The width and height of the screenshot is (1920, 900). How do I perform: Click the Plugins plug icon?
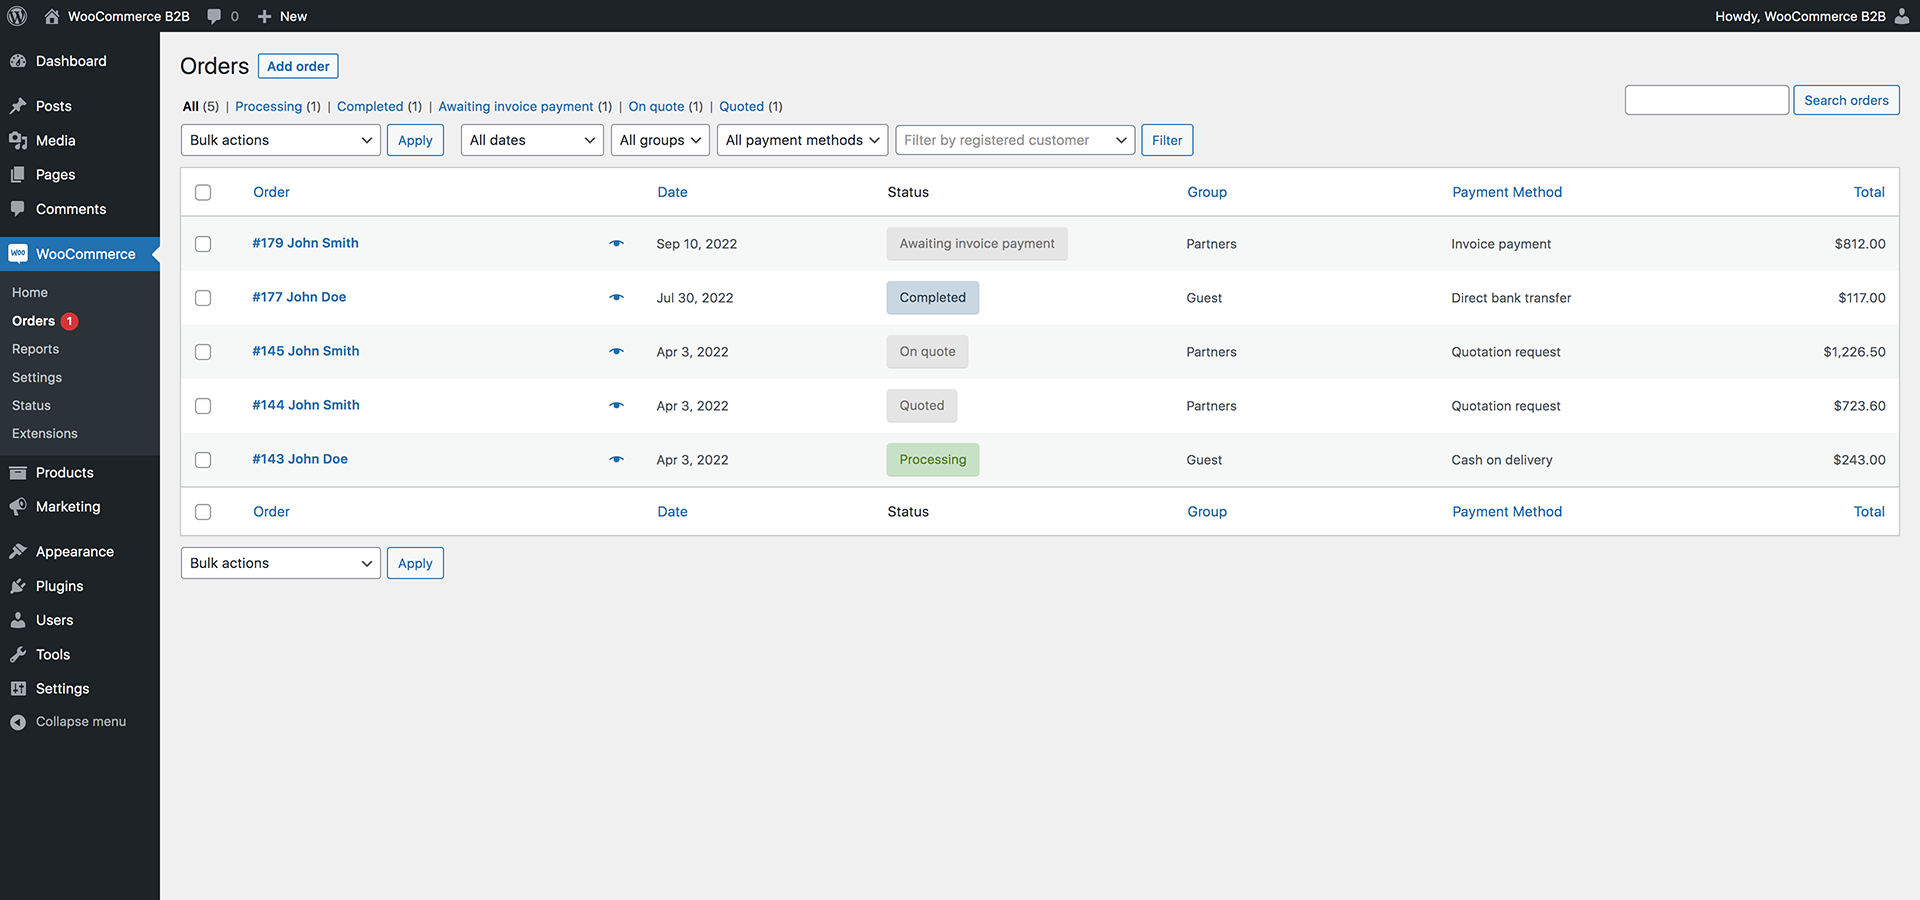[x=18, y=586]
